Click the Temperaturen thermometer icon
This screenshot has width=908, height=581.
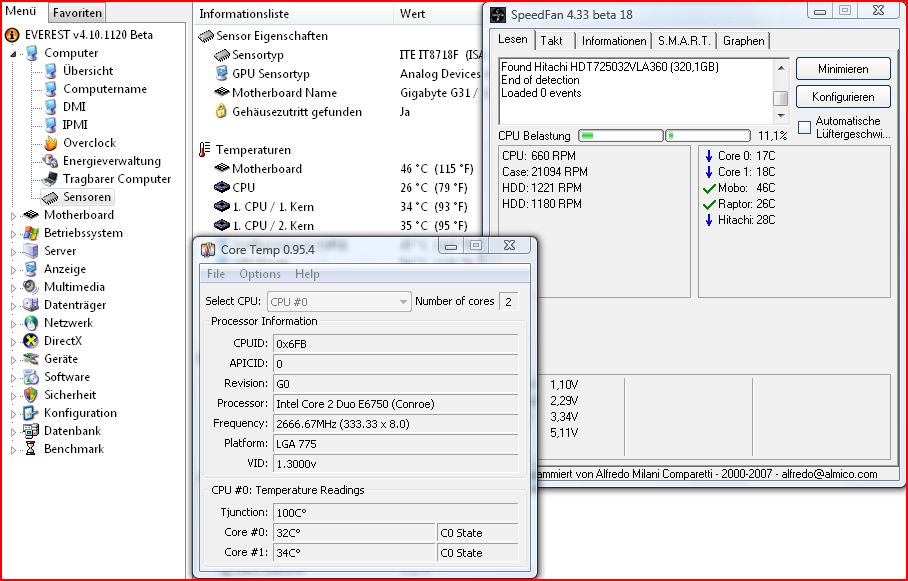[x=204, y=150]
